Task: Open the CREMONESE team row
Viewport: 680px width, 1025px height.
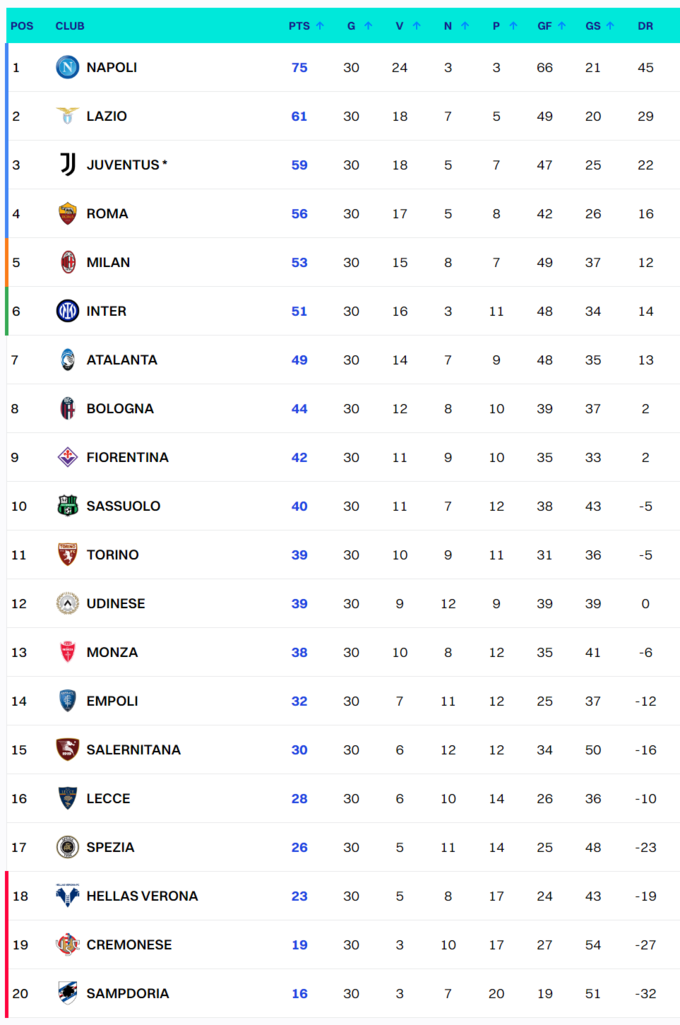Action: pyautogui.click(x=129, y=945)
